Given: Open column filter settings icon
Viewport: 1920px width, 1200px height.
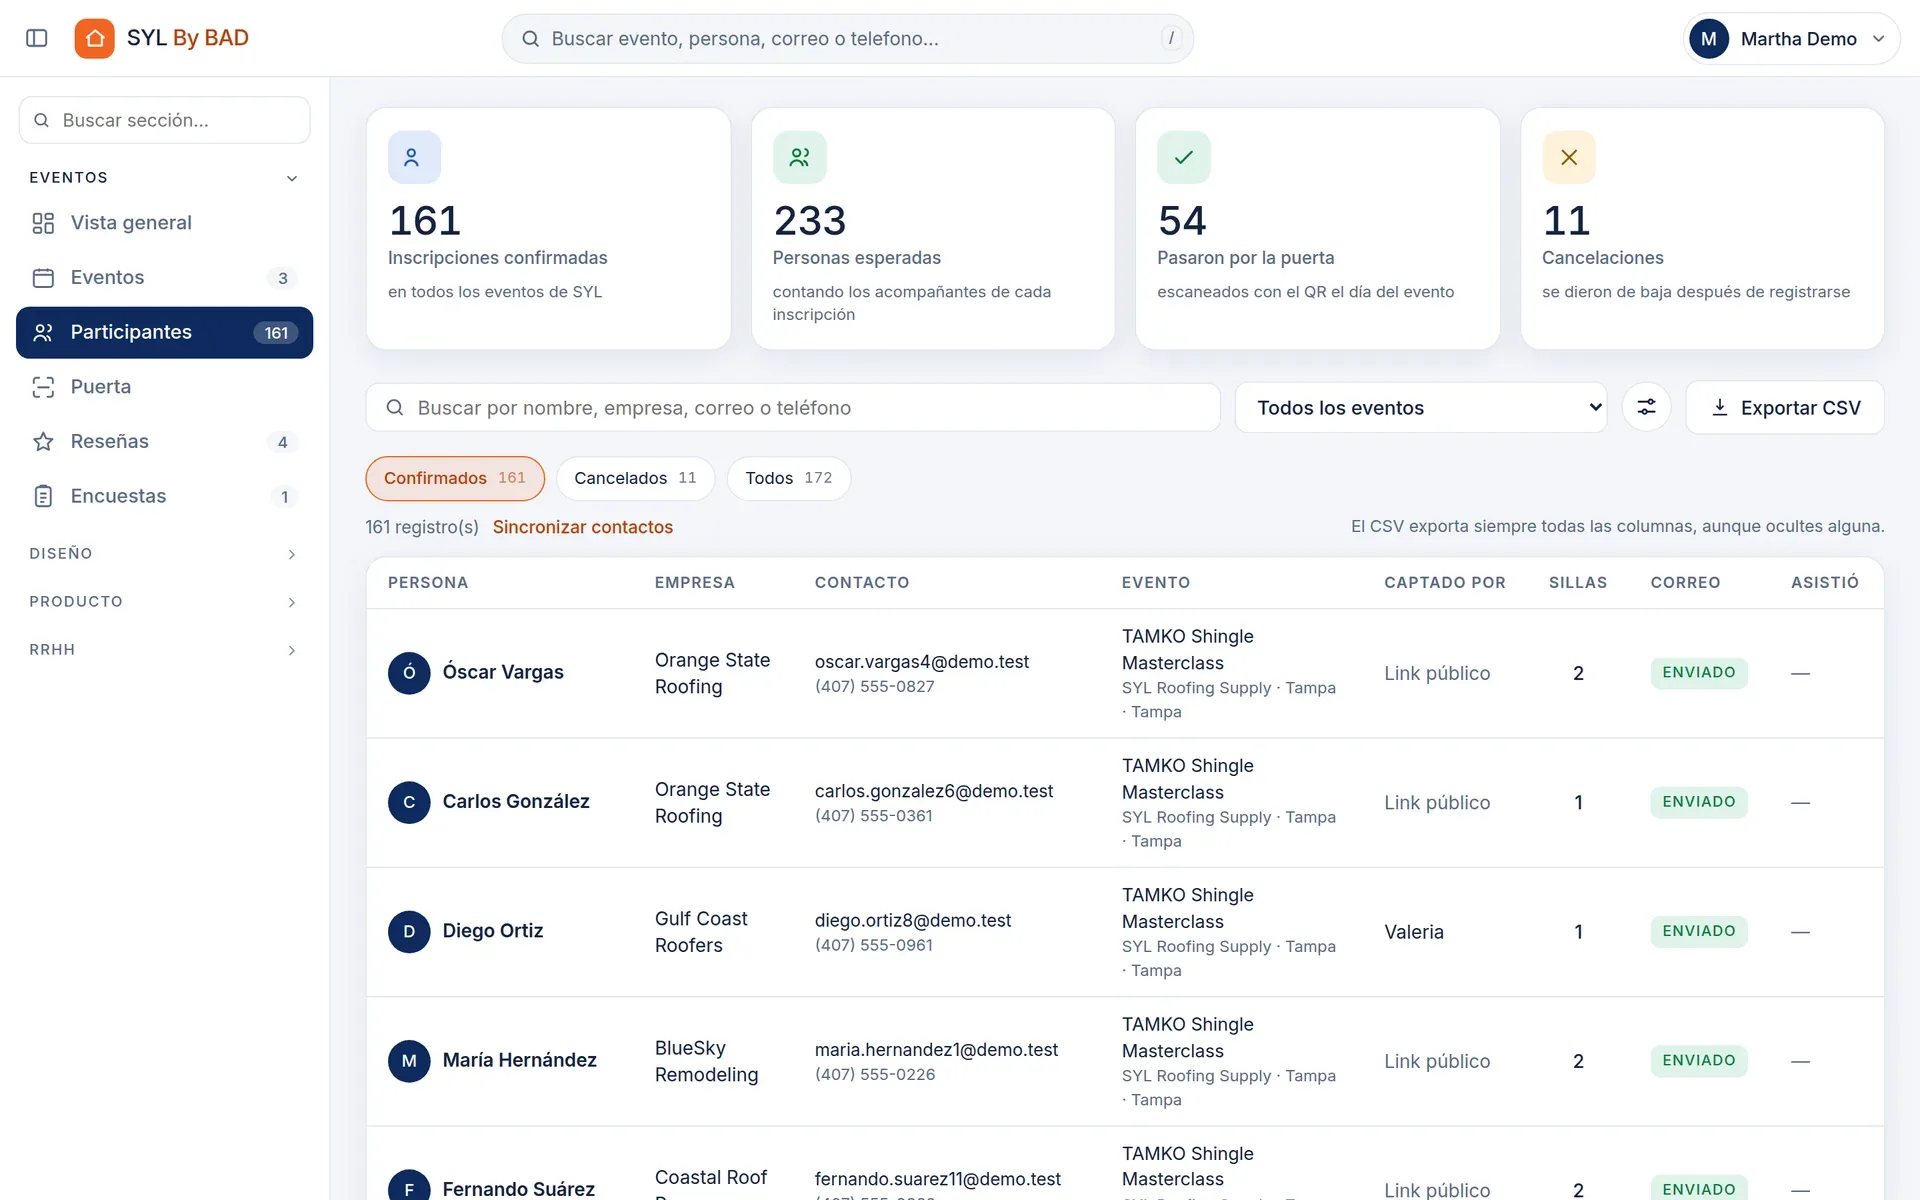Looking at the screenshot, I should (x=1646, y=407).
